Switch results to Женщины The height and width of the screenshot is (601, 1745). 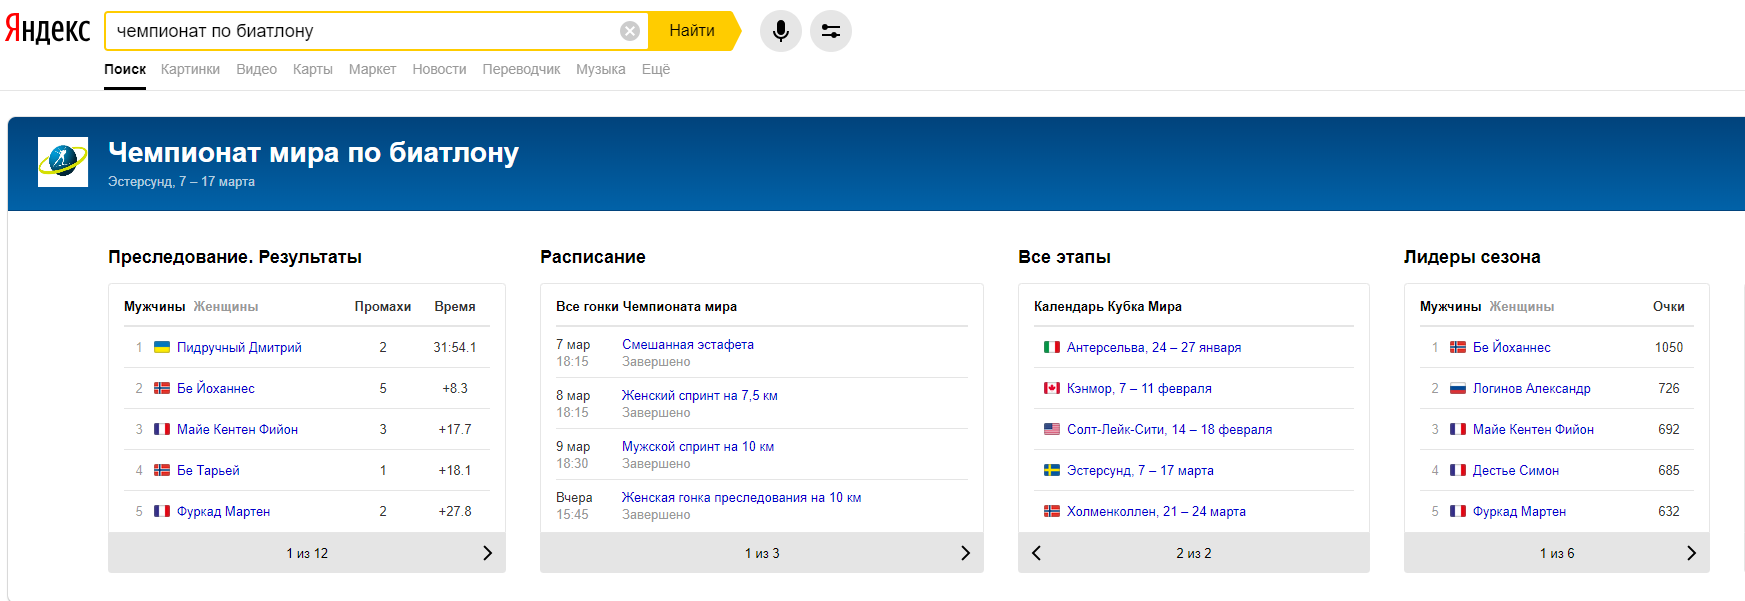pos(226,307)
